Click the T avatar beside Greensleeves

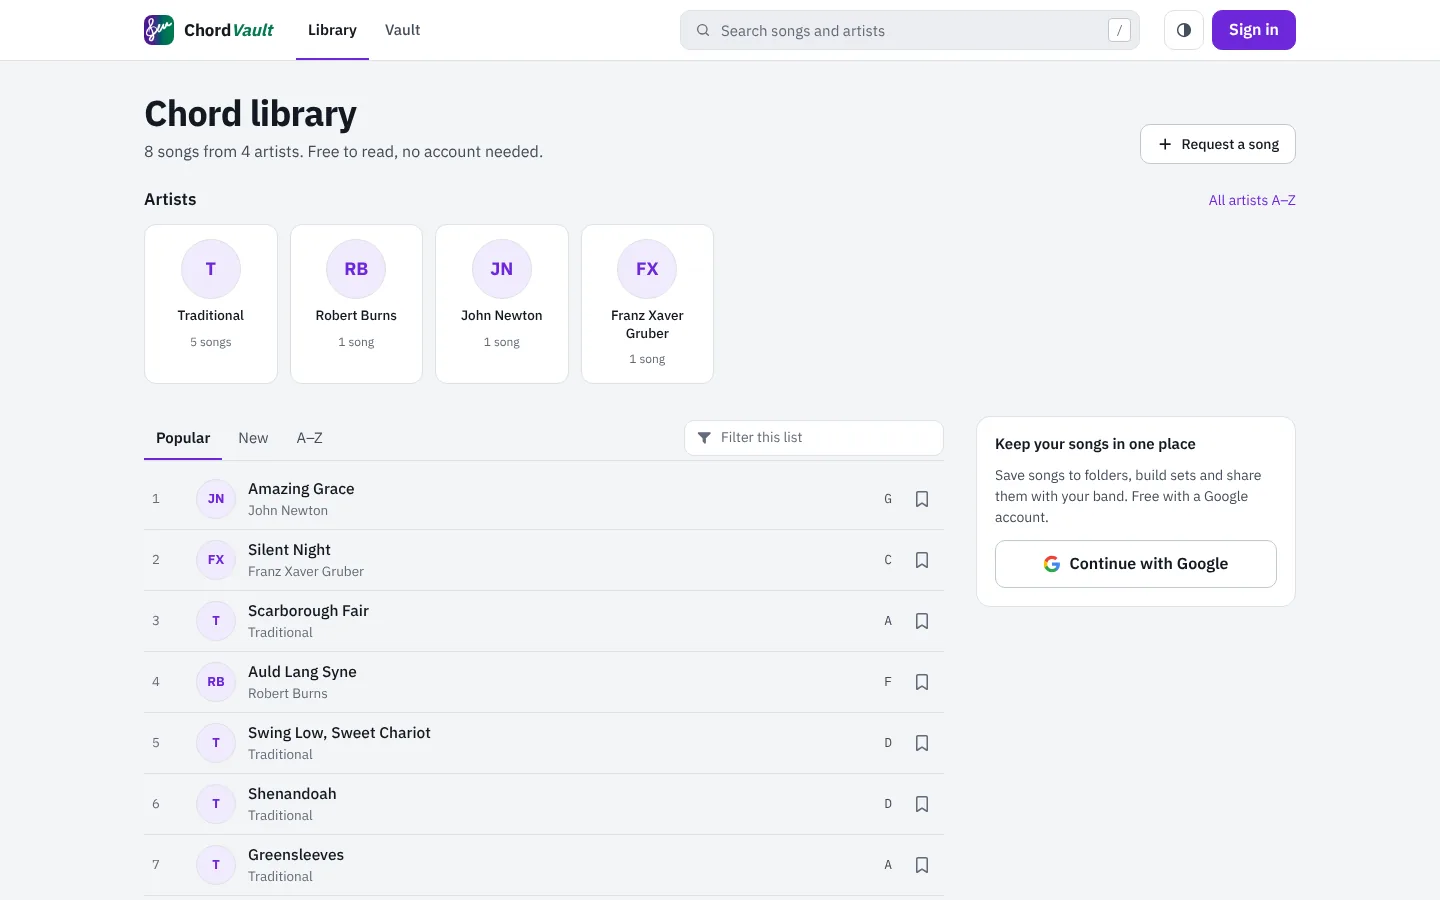(x=216, y=865)
